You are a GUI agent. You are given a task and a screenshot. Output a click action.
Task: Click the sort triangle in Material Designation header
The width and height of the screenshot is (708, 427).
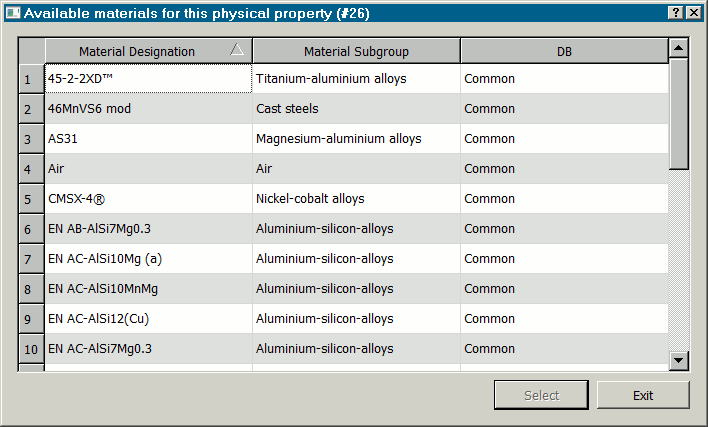pos(236,50)
